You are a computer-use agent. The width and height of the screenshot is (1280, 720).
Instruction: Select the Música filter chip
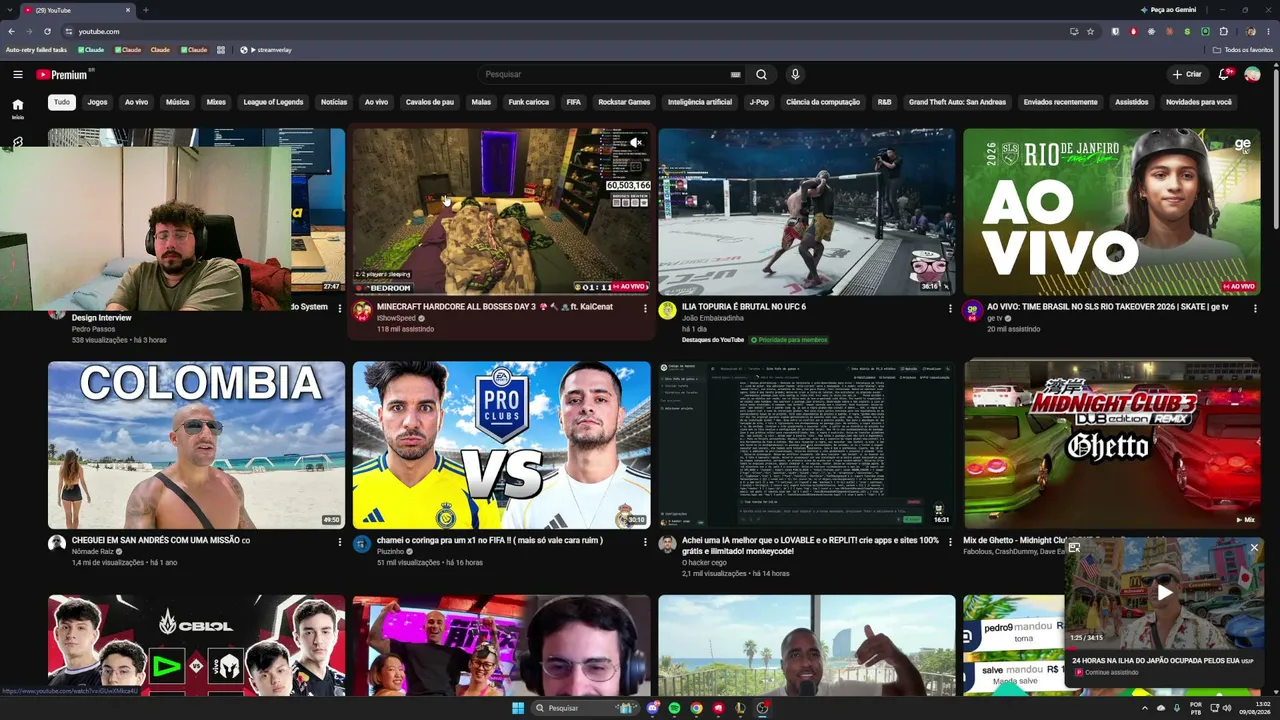coord(177,102)
